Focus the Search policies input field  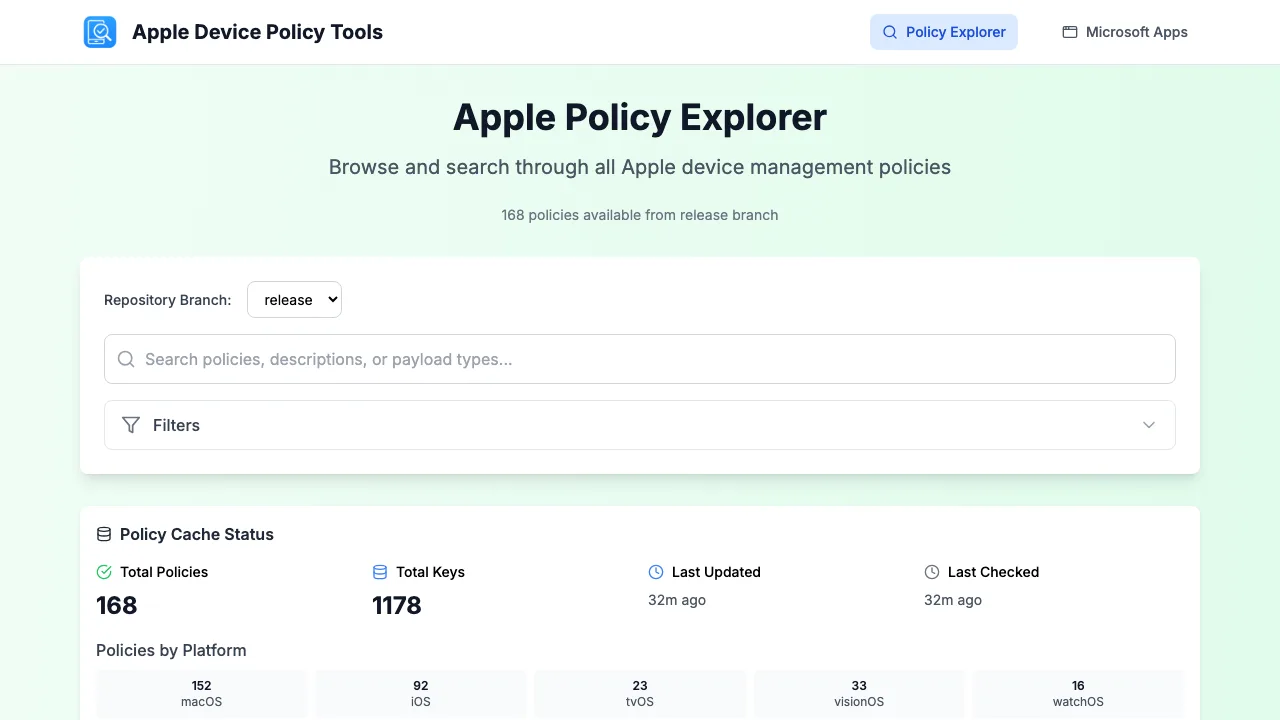[640, 359]
